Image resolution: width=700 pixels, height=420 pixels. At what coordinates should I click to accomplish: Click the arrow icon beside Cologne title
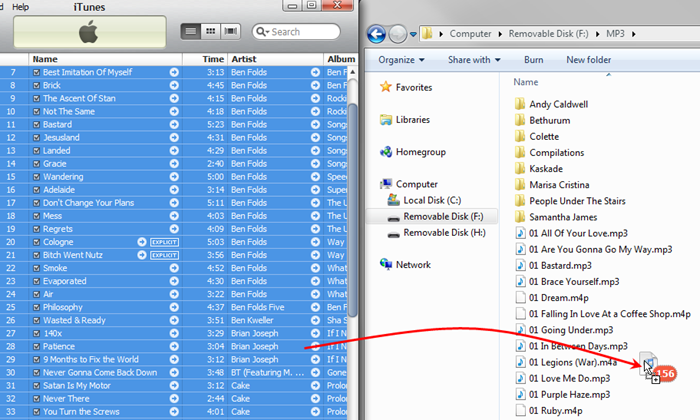142,242
